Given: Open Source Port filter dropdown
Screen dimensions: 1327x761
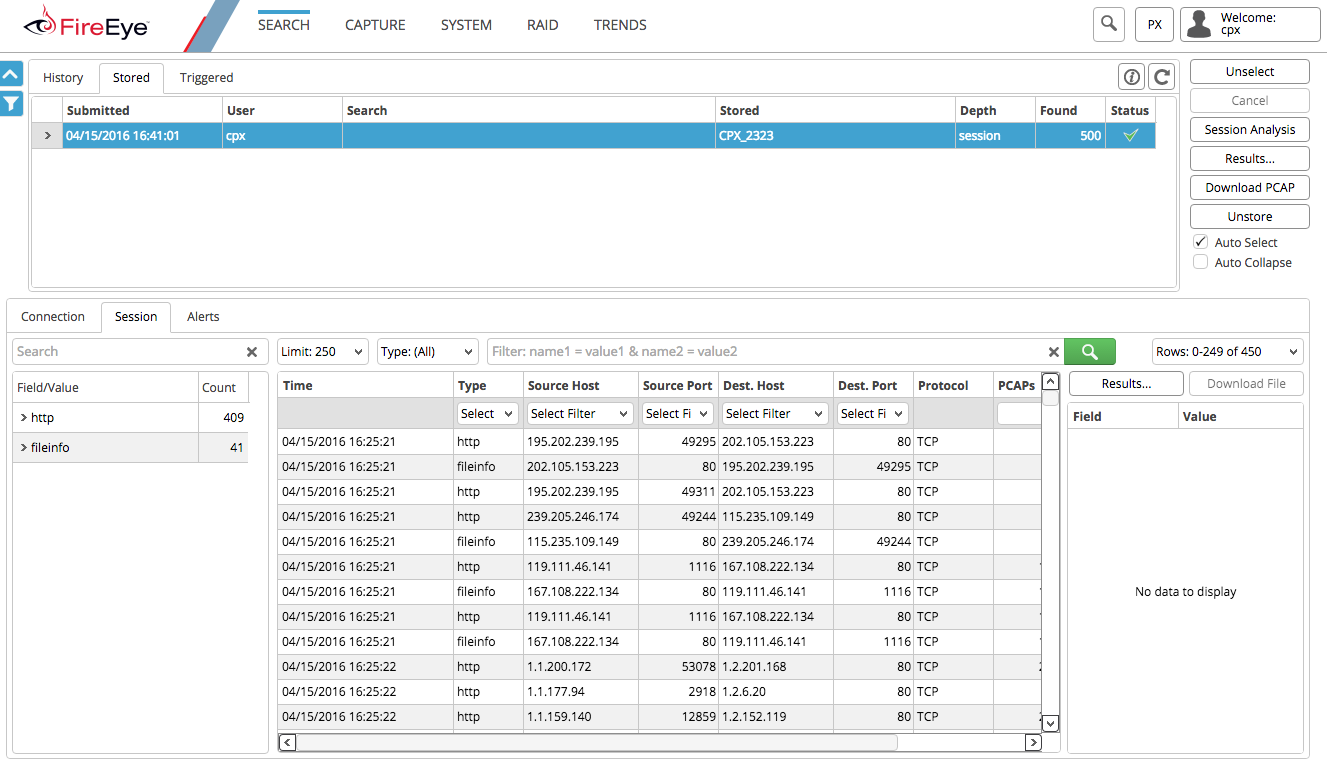Looking at the screenshot, I should coord(677,413).
